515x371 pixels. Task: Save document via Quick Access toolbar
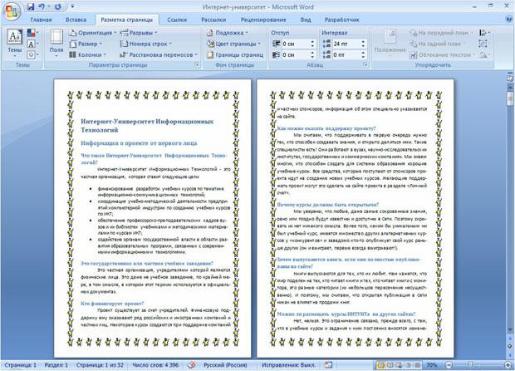[x=31, y=7]
